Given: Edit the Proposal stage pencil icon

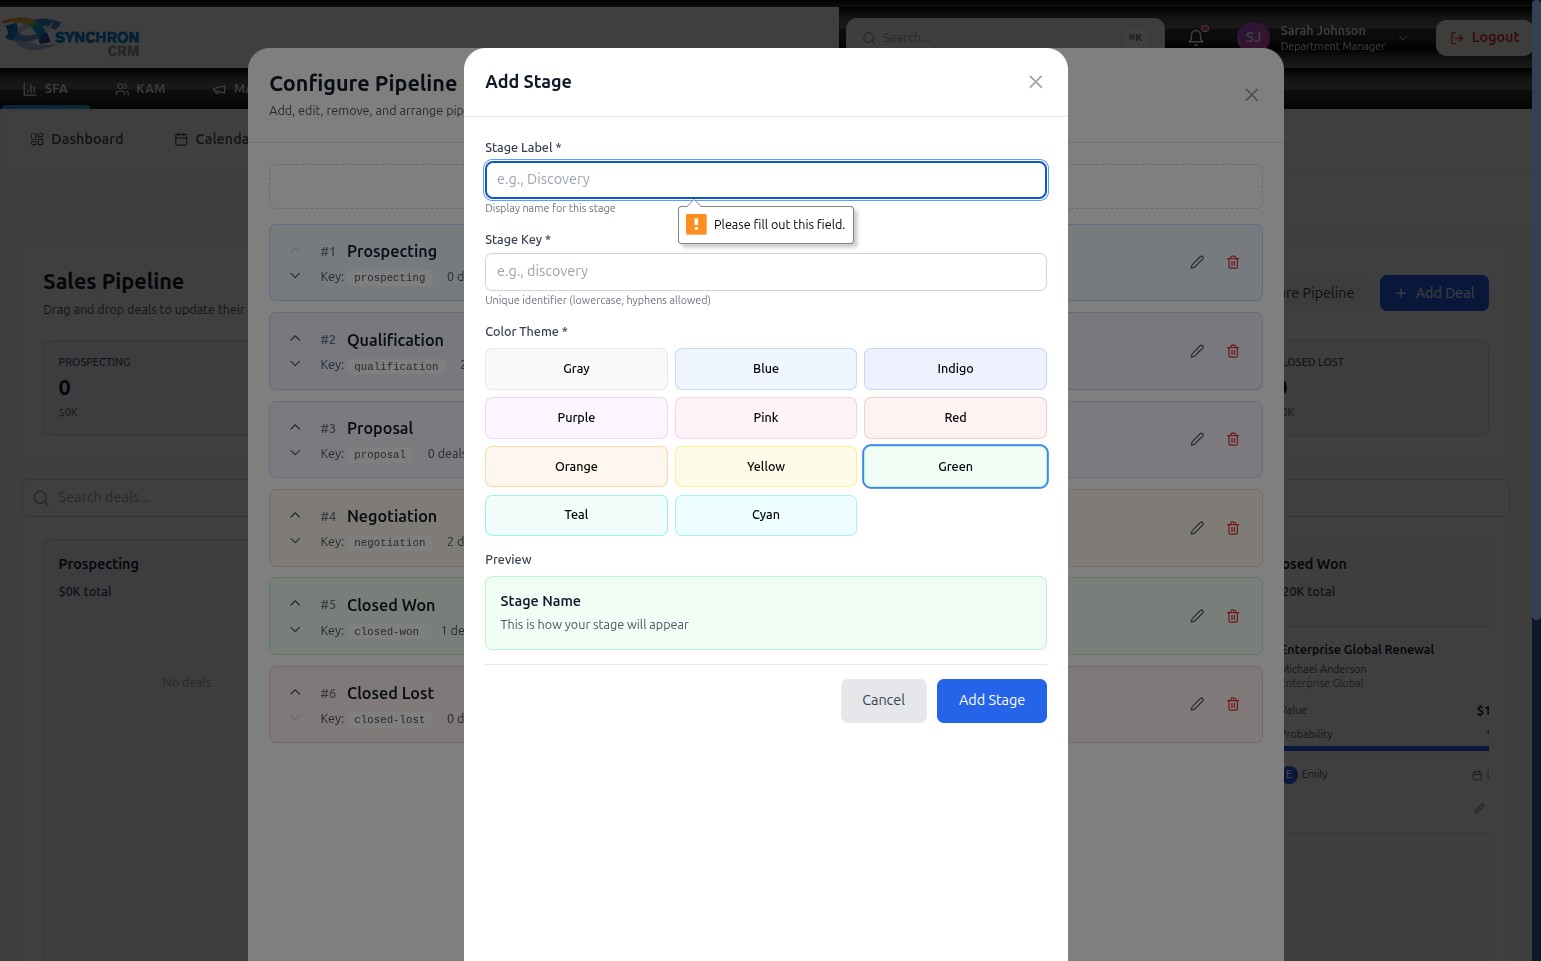Looking at the screenshot, I should tap(1197, 439).
